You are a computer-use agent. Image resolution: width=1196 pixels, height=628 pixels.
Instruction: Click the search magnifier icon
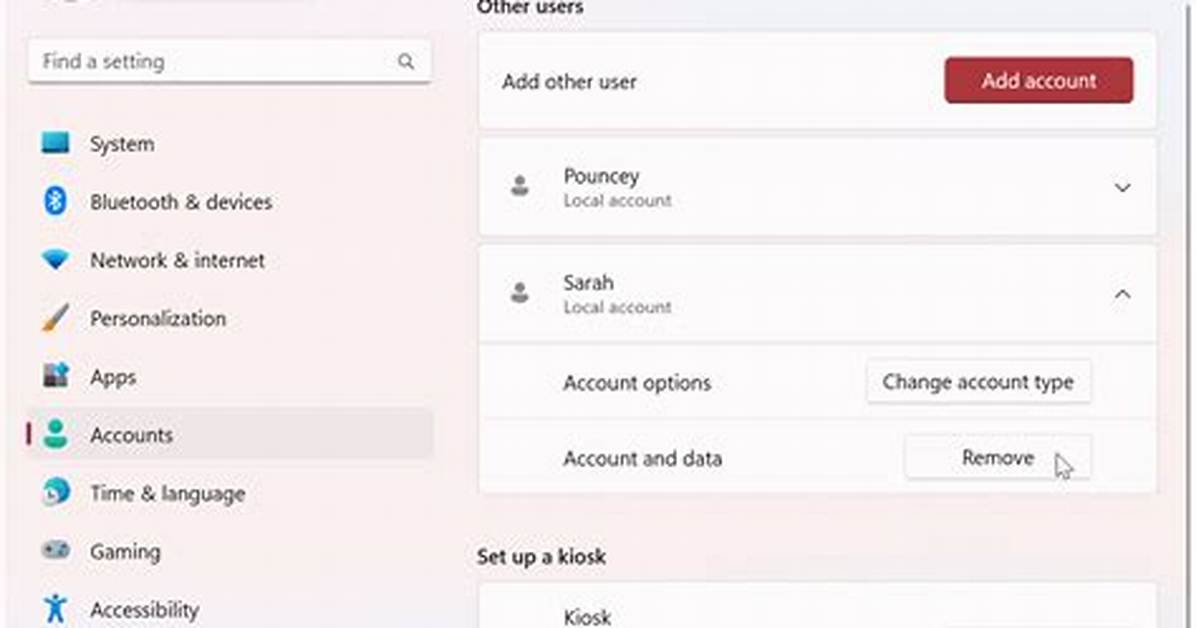tap(406, 62)
